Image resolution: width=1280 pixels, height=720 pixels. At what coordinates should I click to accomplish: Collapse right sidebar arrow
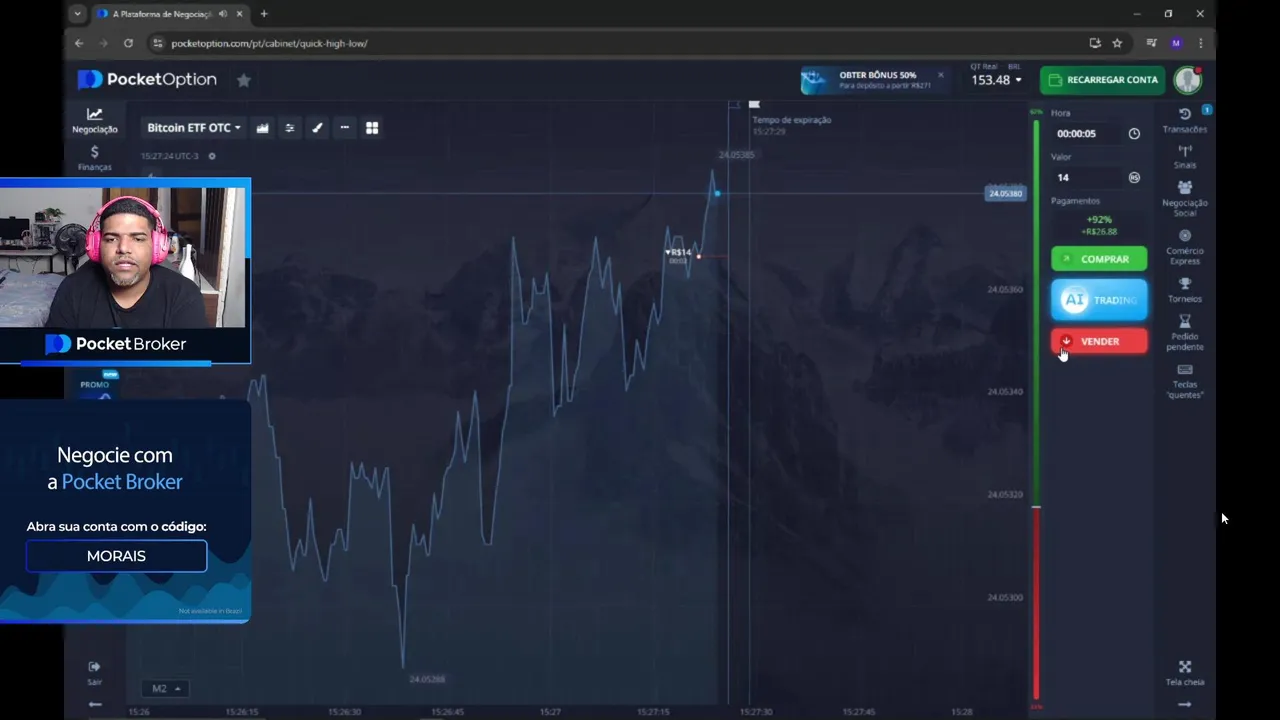pos(1185,705)
